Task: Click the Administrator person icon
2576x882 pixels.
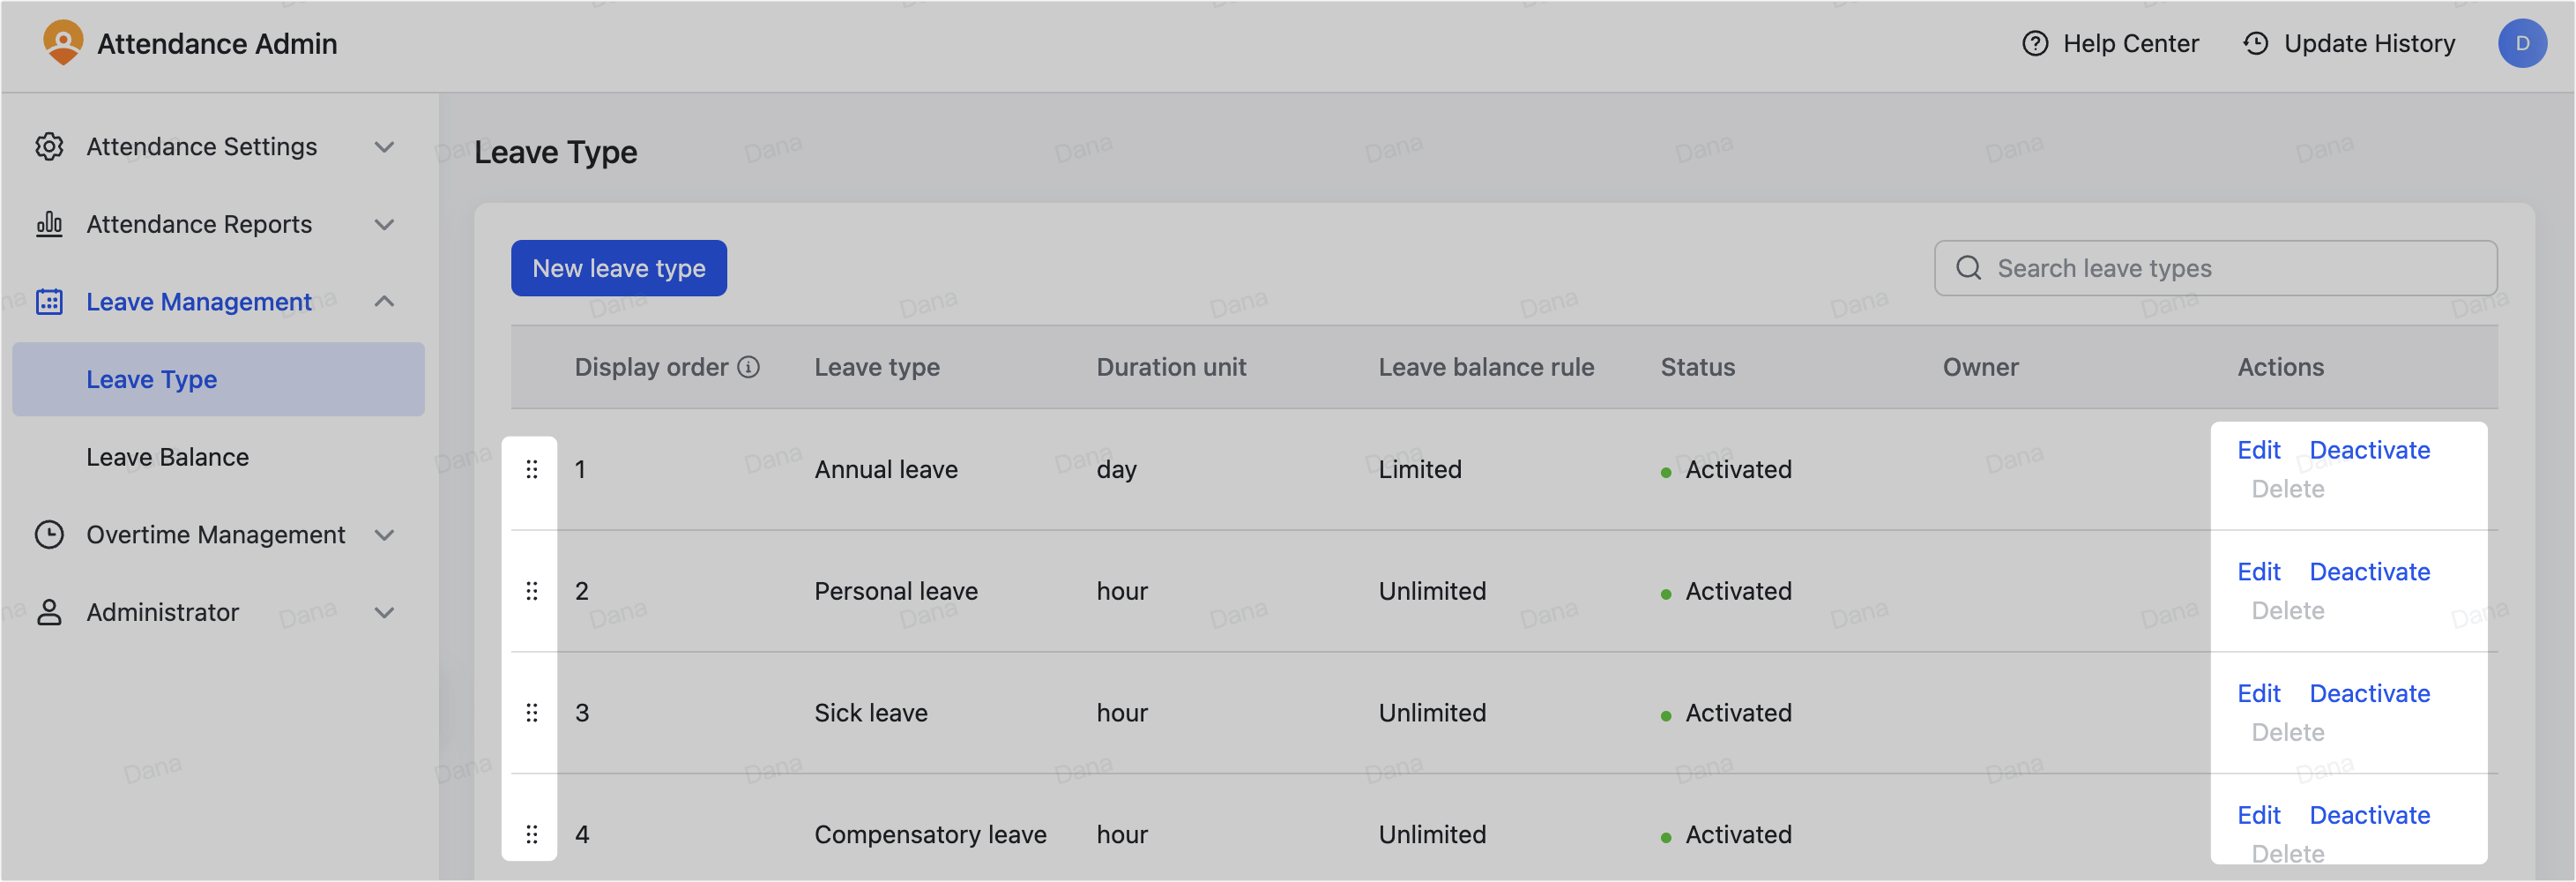Action: 49,612
